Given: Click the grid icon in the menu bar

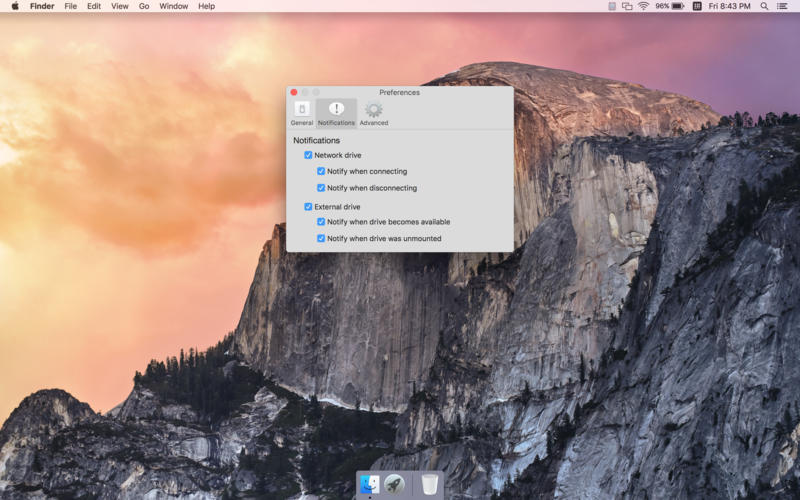Looking at the screenshot, I should (x=697, y=6).
